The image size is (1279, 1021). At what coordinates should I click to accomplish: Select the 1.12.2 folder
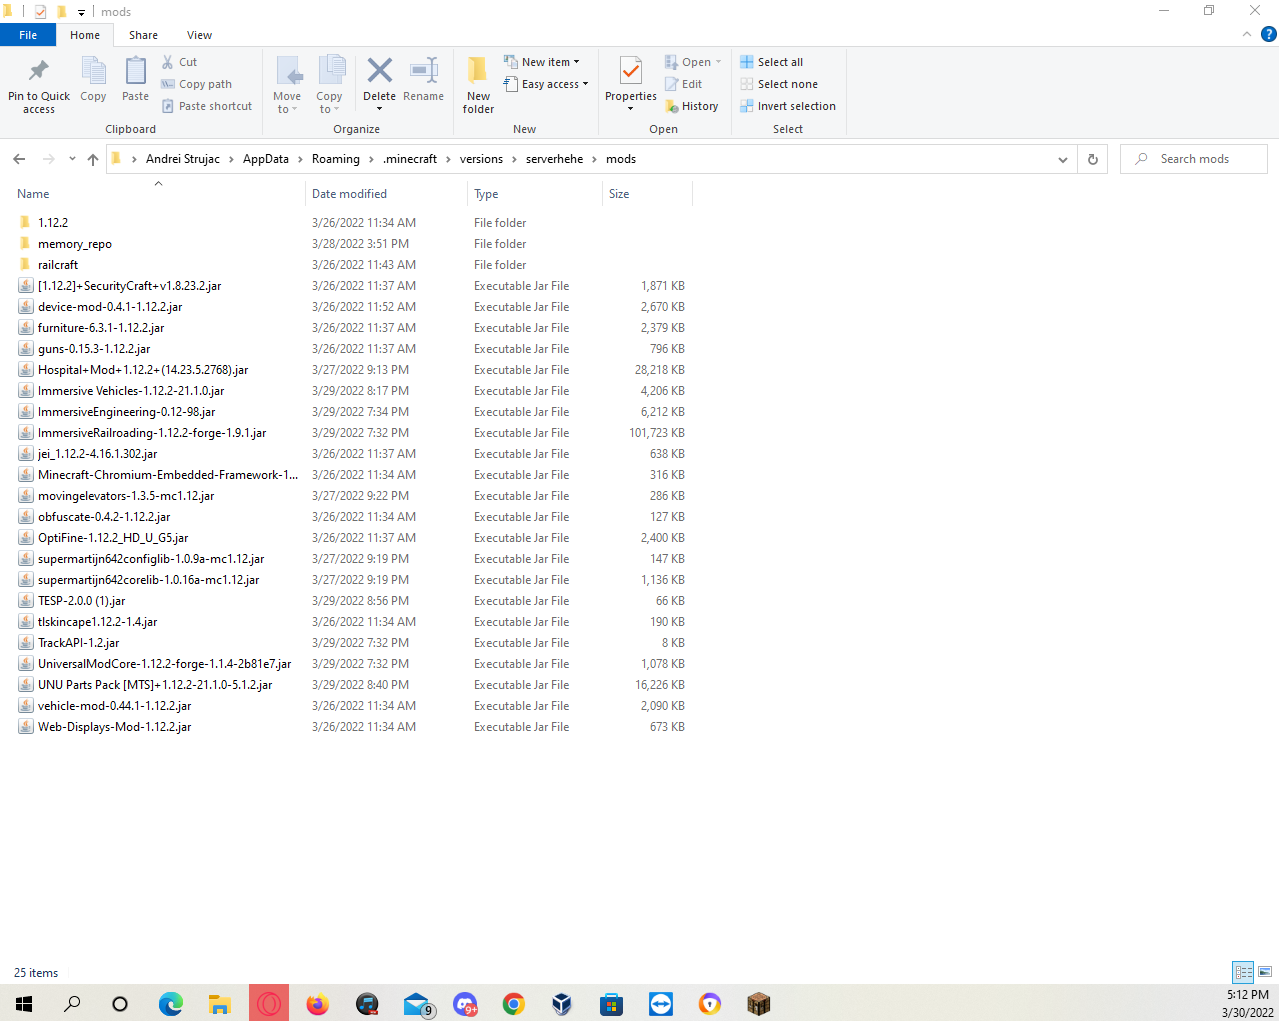53,223
